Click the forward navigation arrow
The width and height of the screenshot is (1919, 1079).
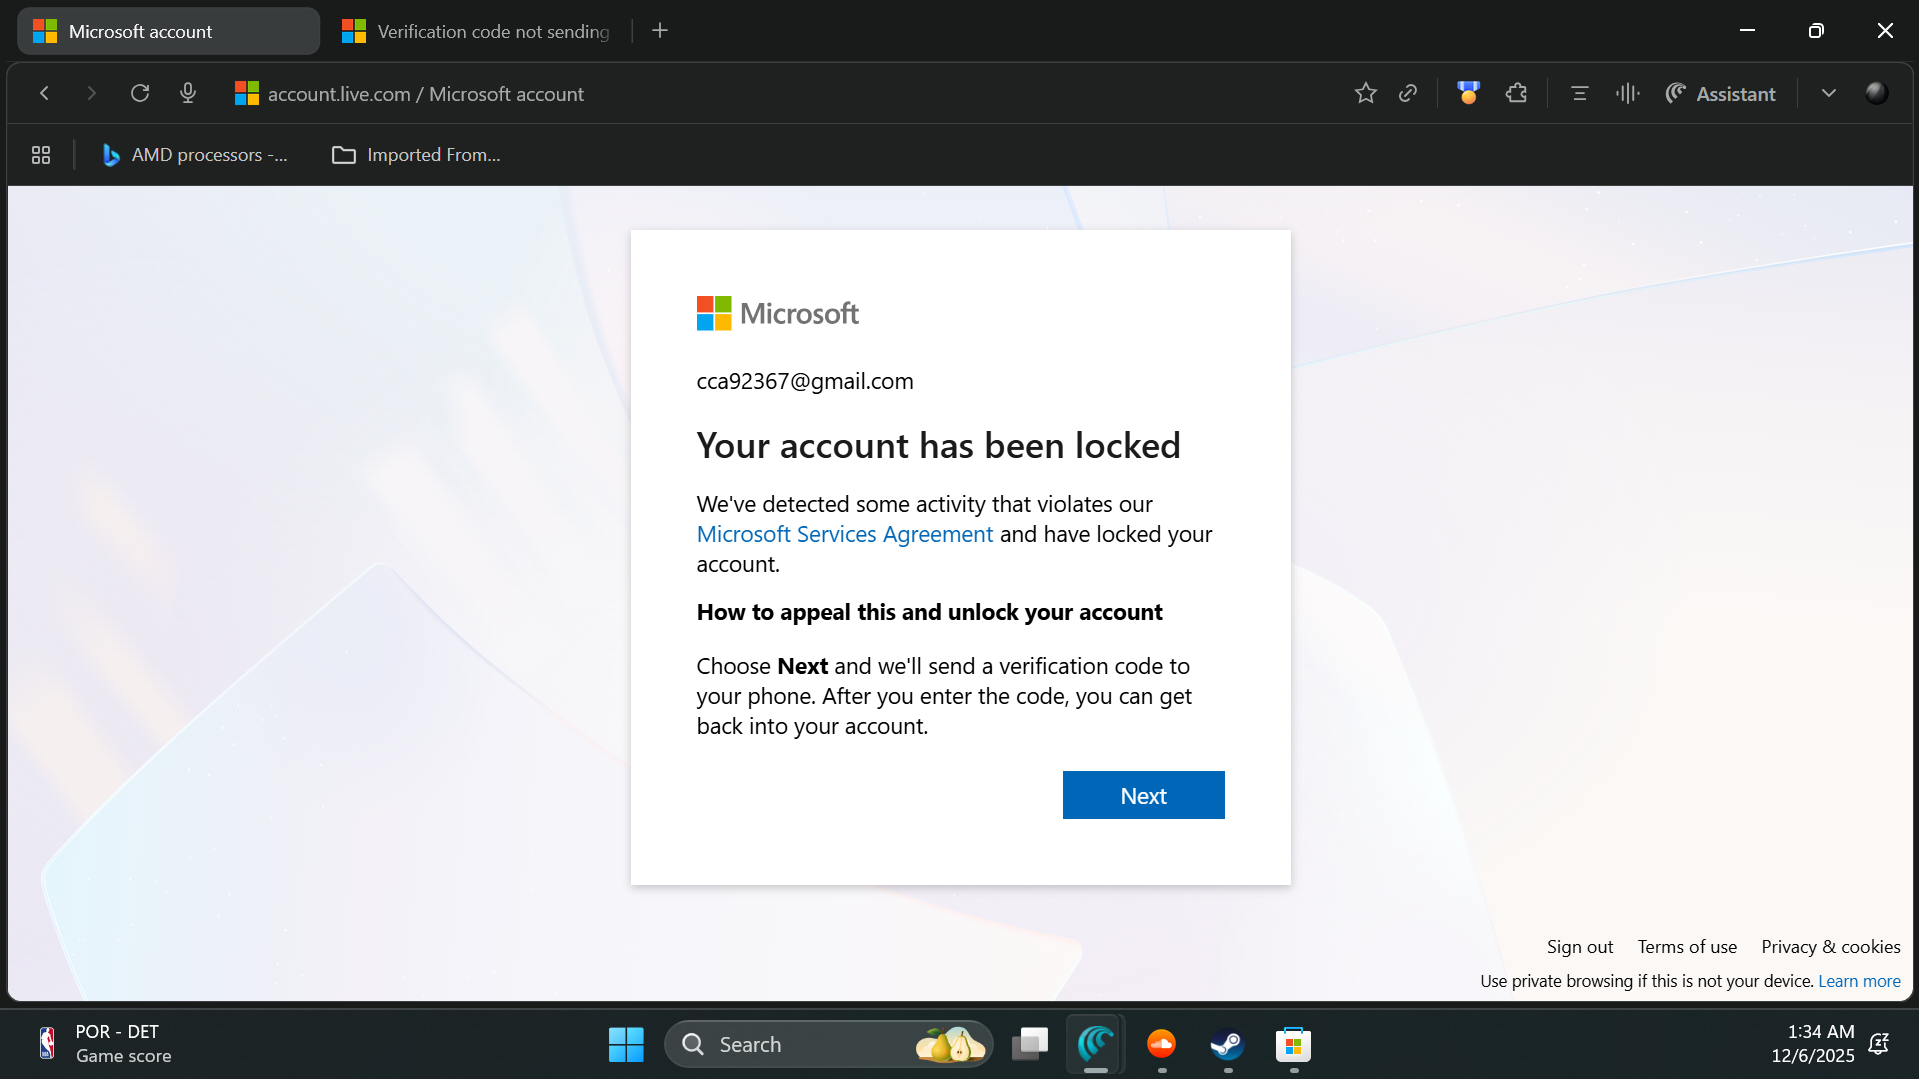pyautogui.click(x=92, y=93)
